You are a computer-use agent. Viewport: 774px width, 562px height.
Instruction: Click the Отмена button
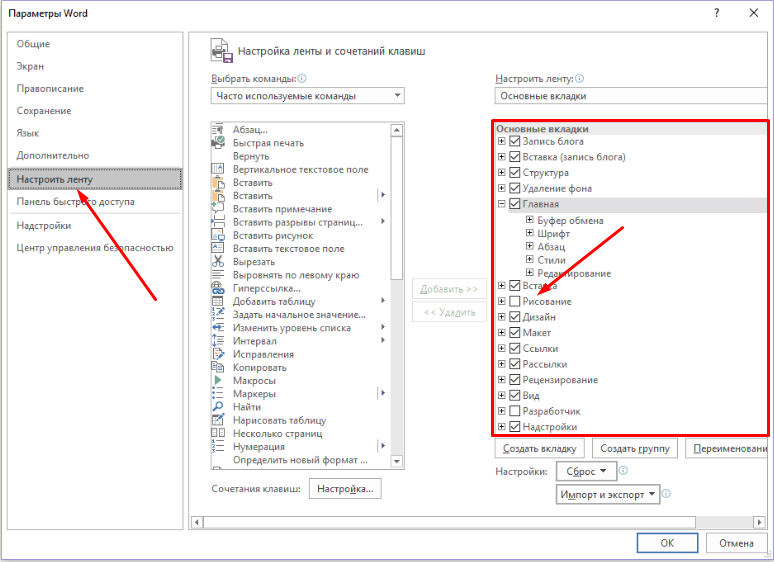(736, 543)
